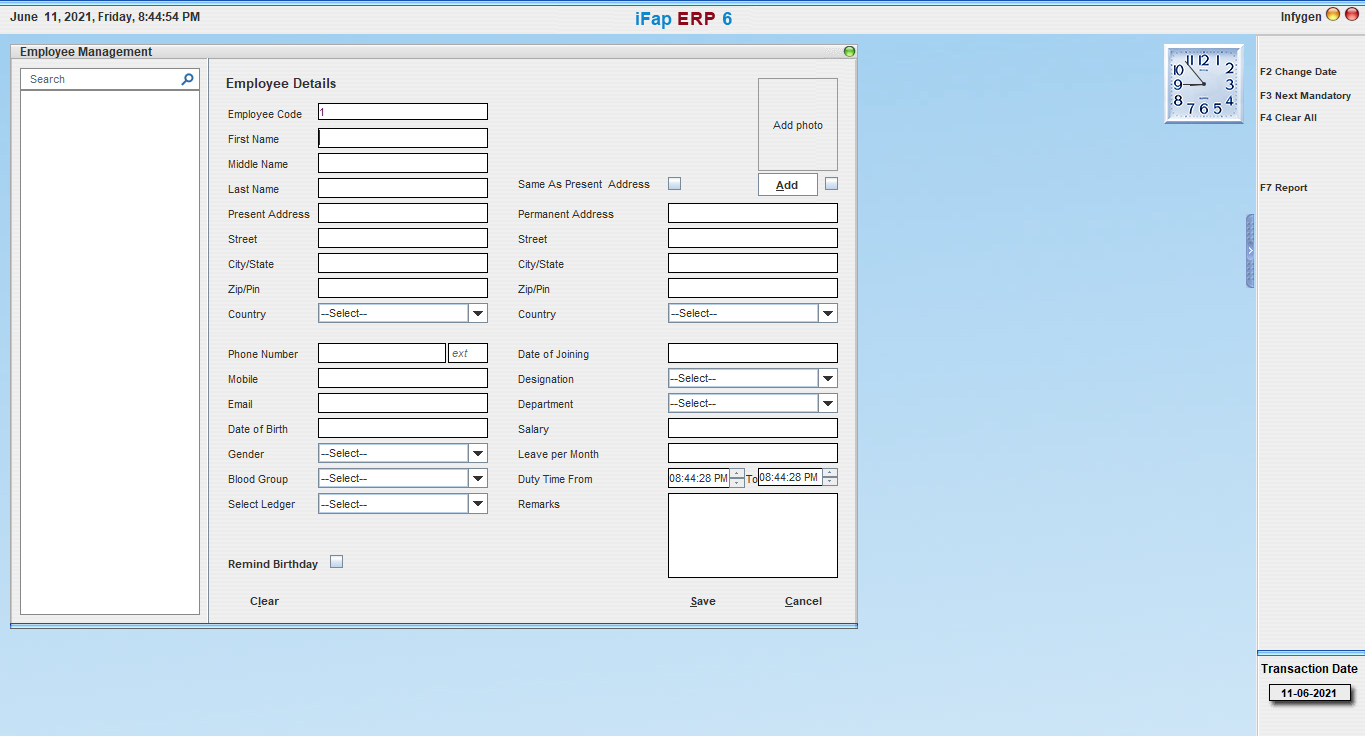Click the yellow circle icon beside Infygen
The image size is (1365, 736).
(x=1332, y=15)
